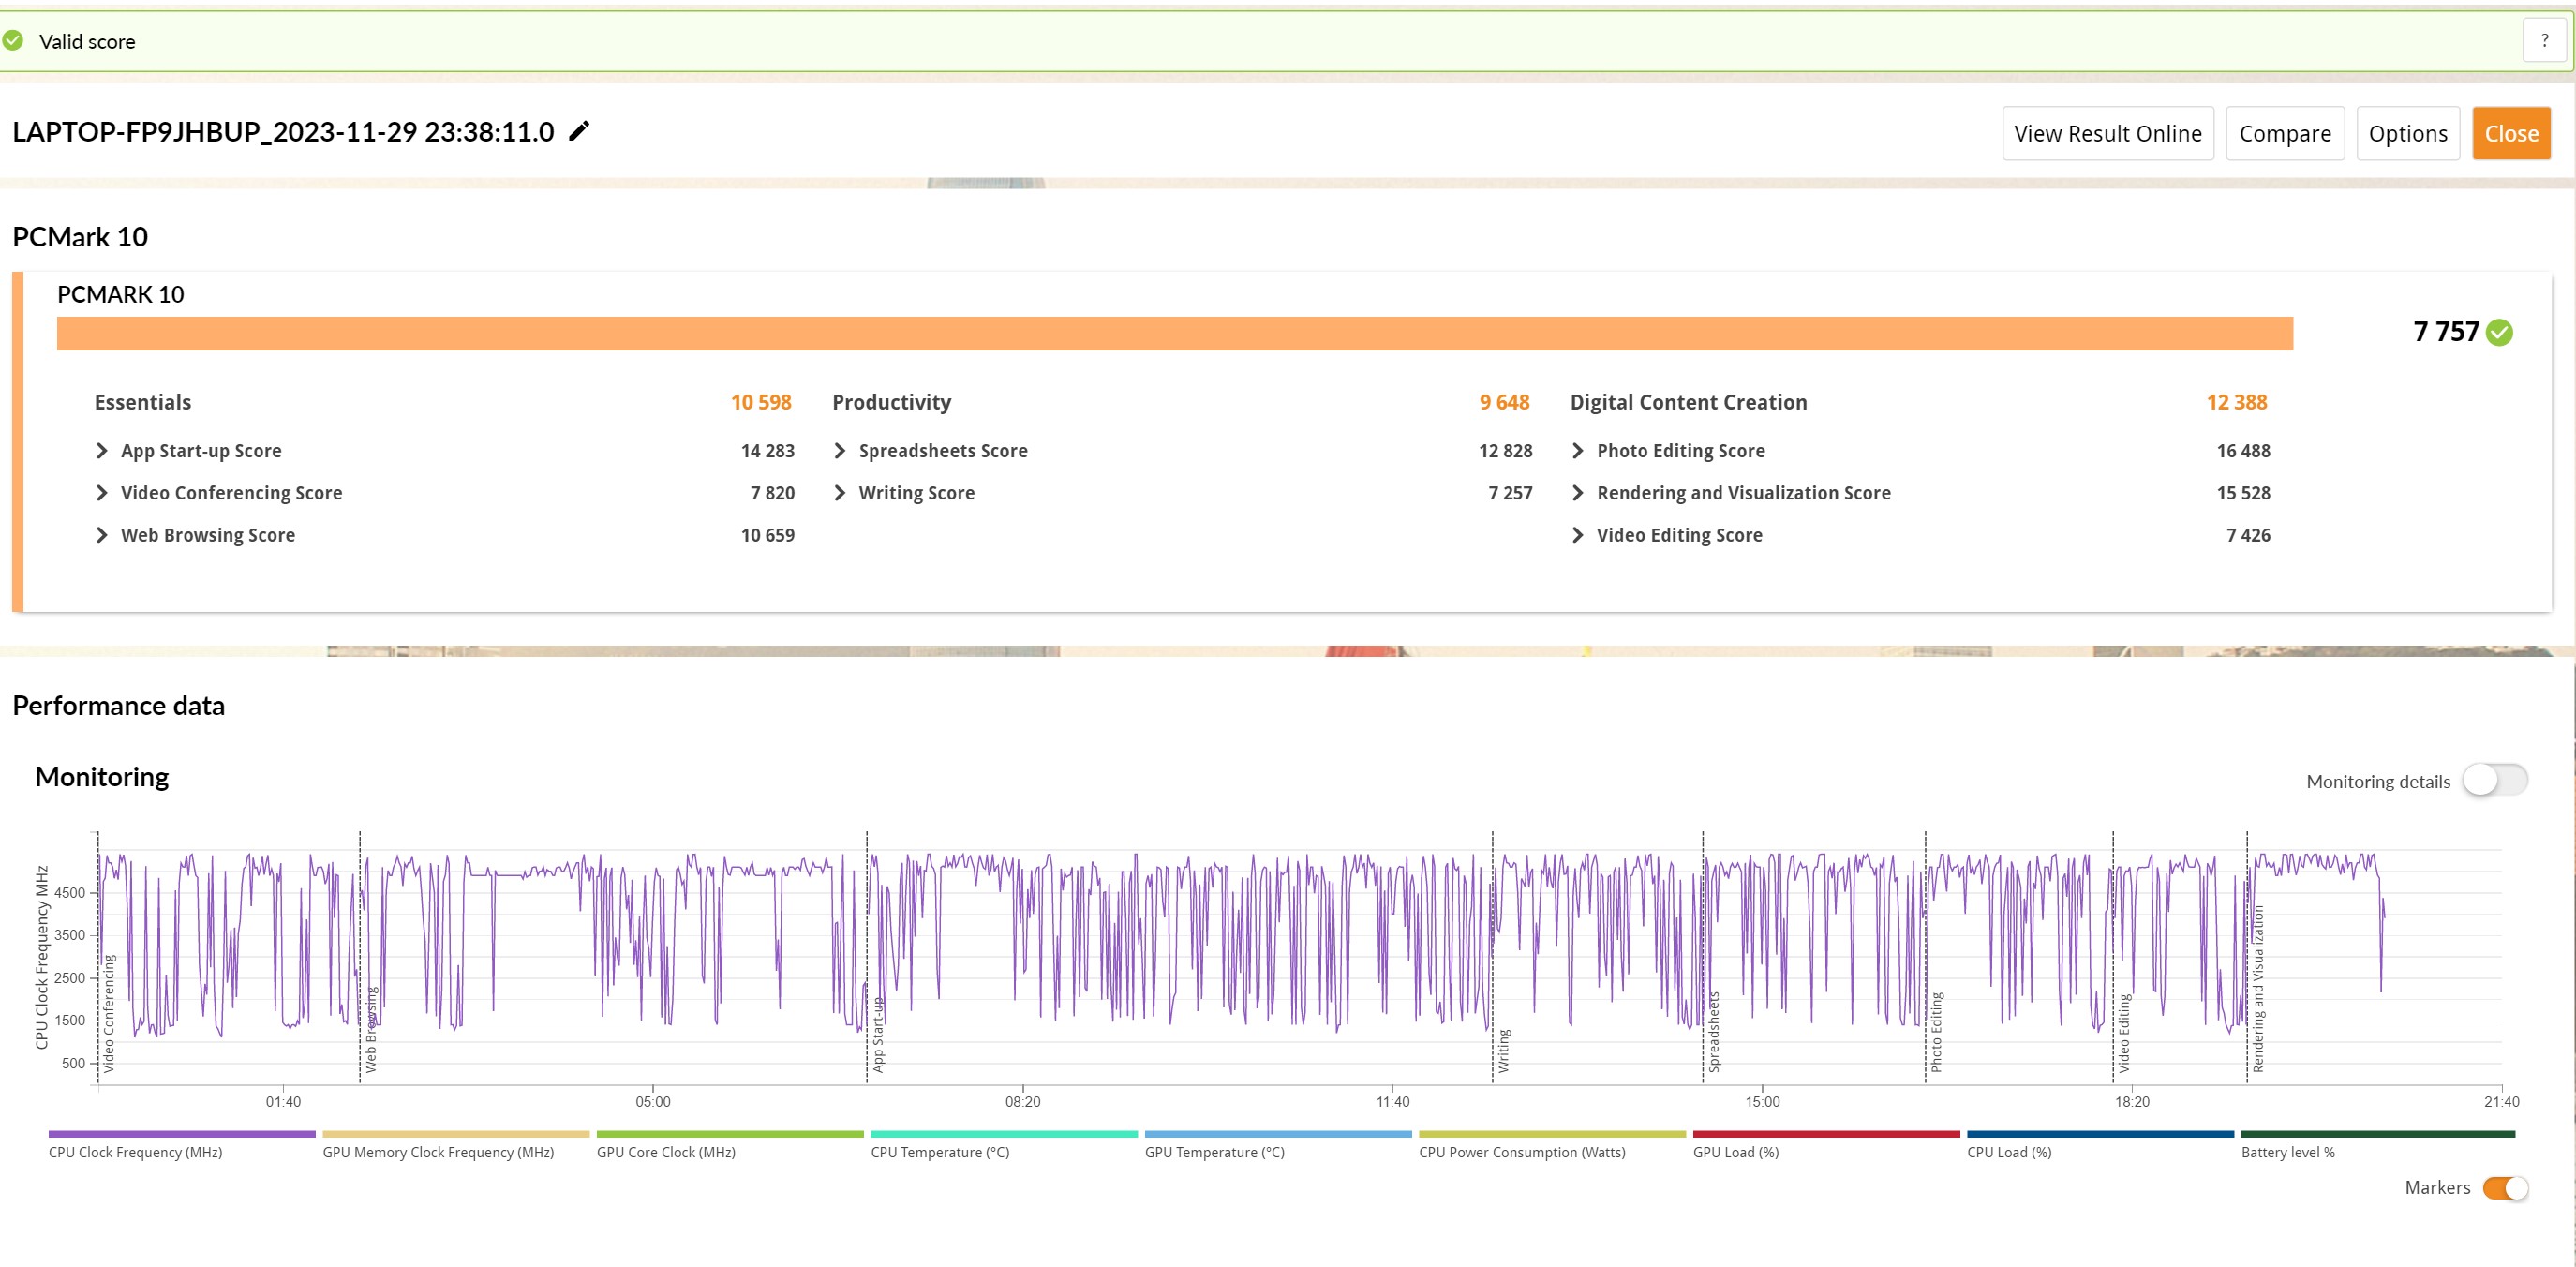2576x1267 pixels.
Task: Expand Photo Editing Score details
Action: click(x=1578, y=451)
